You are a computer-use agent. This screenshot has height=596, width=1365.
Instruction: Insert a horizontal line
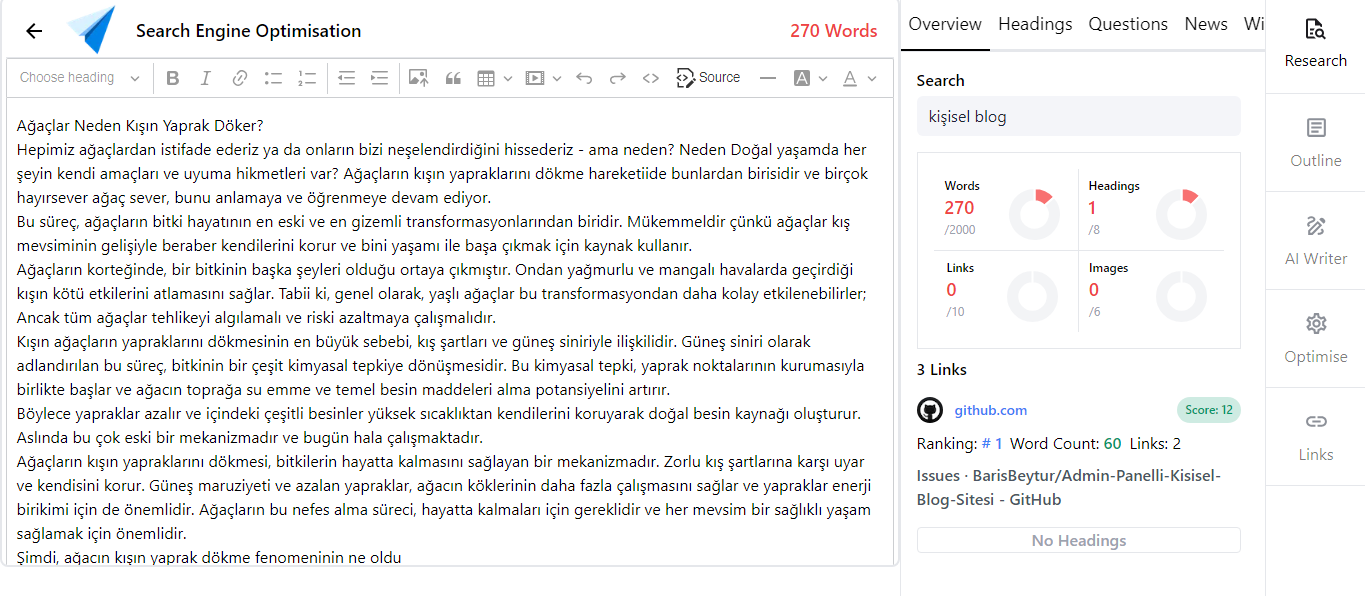click(768, 78)
